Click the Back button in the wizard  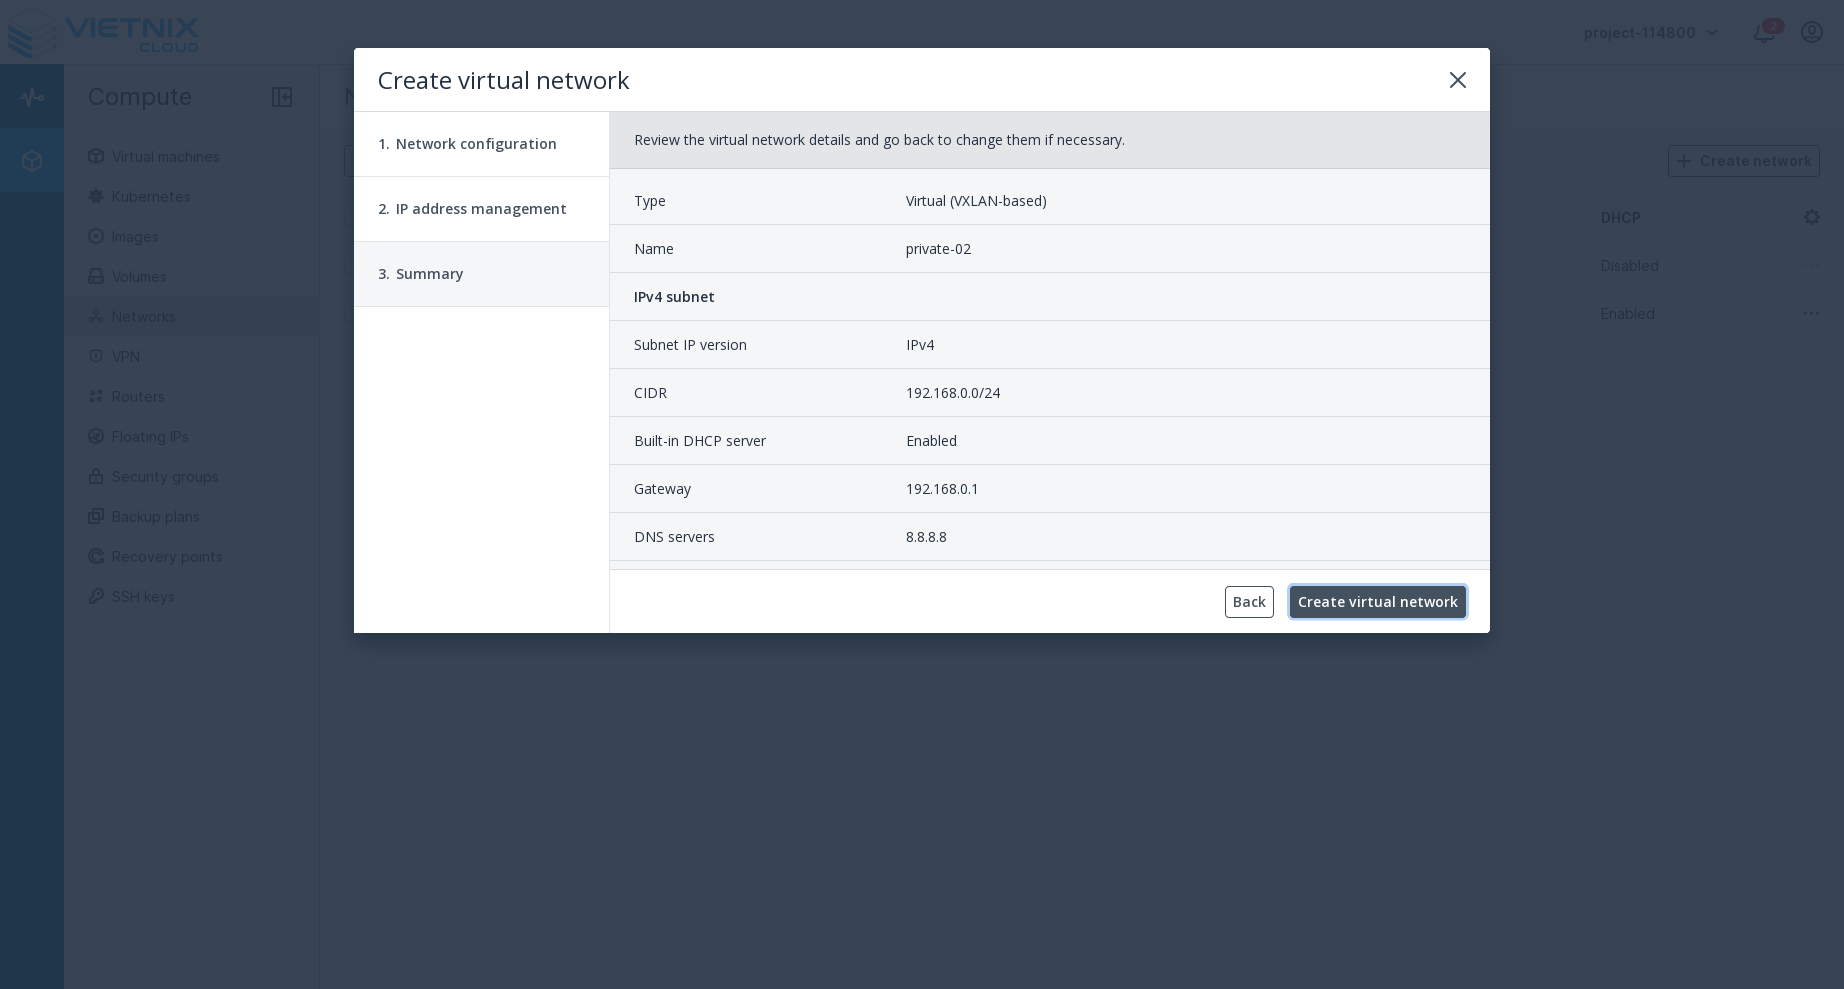(x=1249, y=602)
